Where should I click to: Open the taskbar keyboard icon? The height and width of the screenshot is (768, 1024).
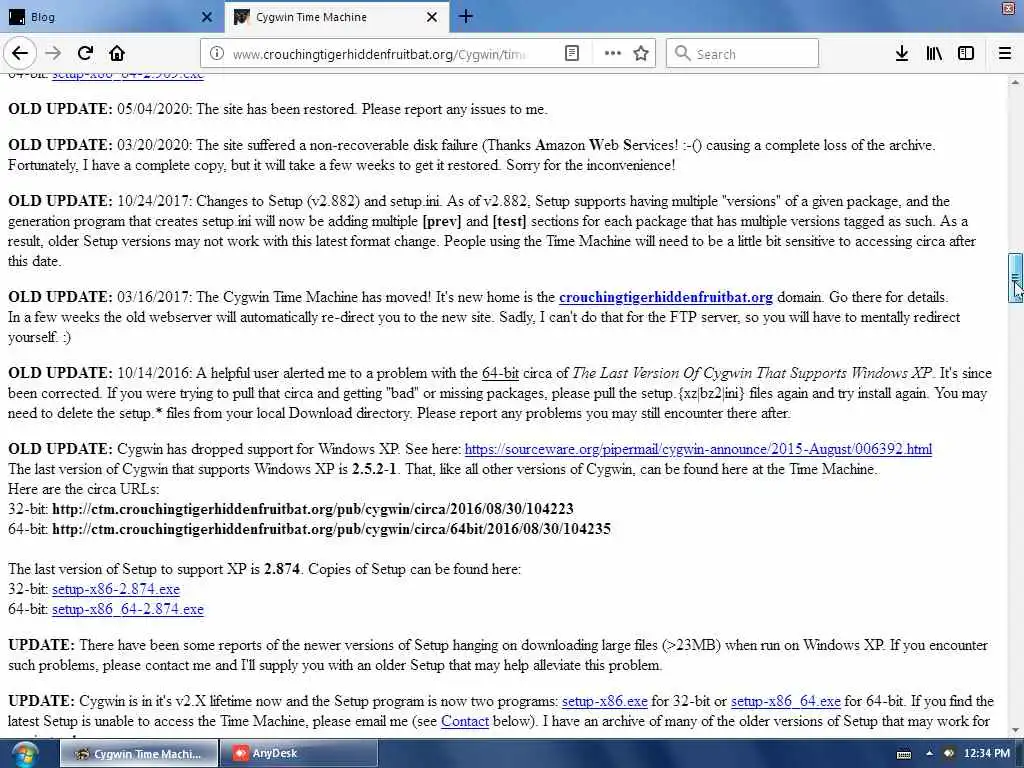click(904, 754)
